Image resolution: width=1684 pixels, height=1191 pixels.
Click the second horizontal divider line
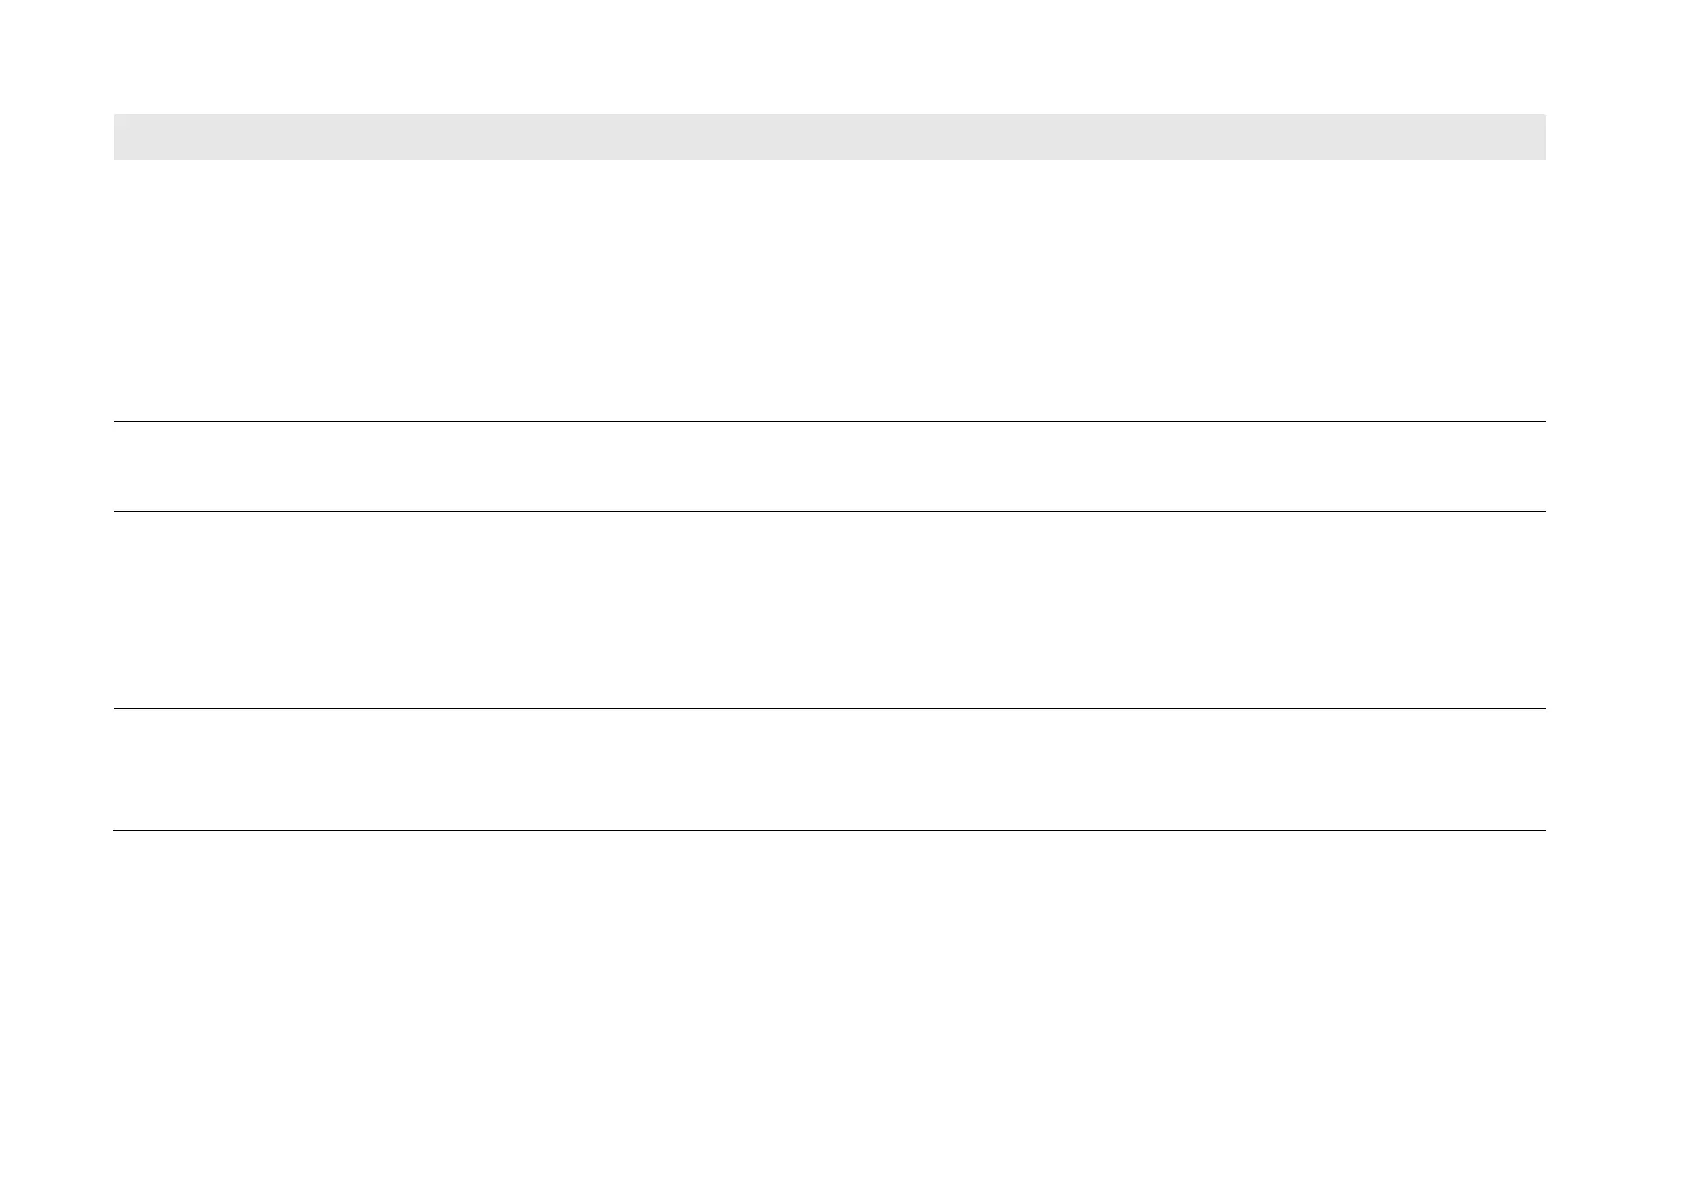pyautogui.click(x=829, y=512)
